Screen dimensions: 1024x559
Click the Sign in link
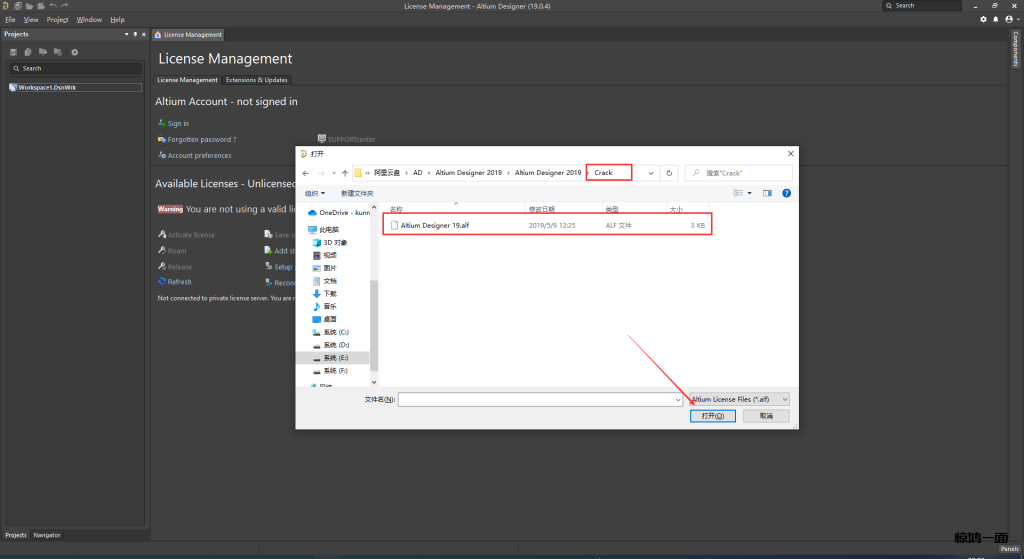(x=178, y=123)
